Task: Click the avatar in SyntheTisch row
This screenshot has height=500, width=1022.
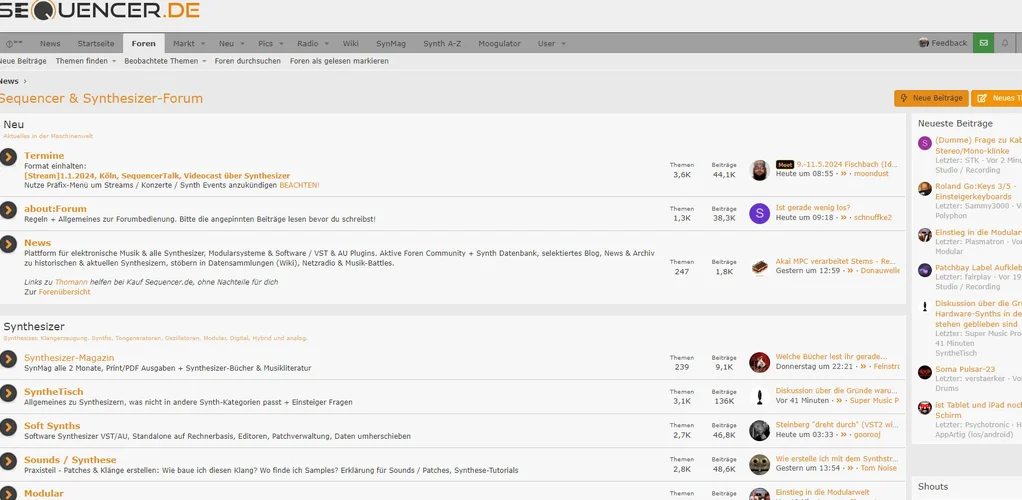Action: pos(759,396)
